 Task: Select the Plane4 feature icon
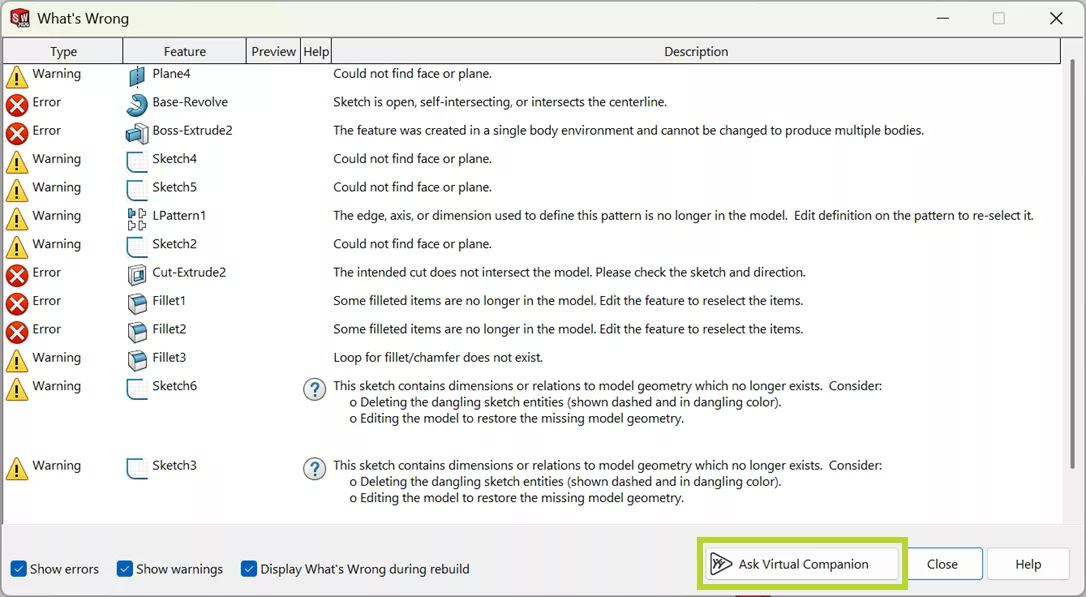click(x=136, y=74)
